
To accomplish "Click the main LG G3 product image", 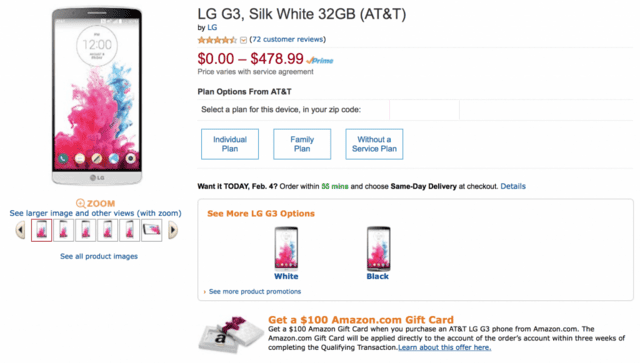I will click(x=97, y=97).
